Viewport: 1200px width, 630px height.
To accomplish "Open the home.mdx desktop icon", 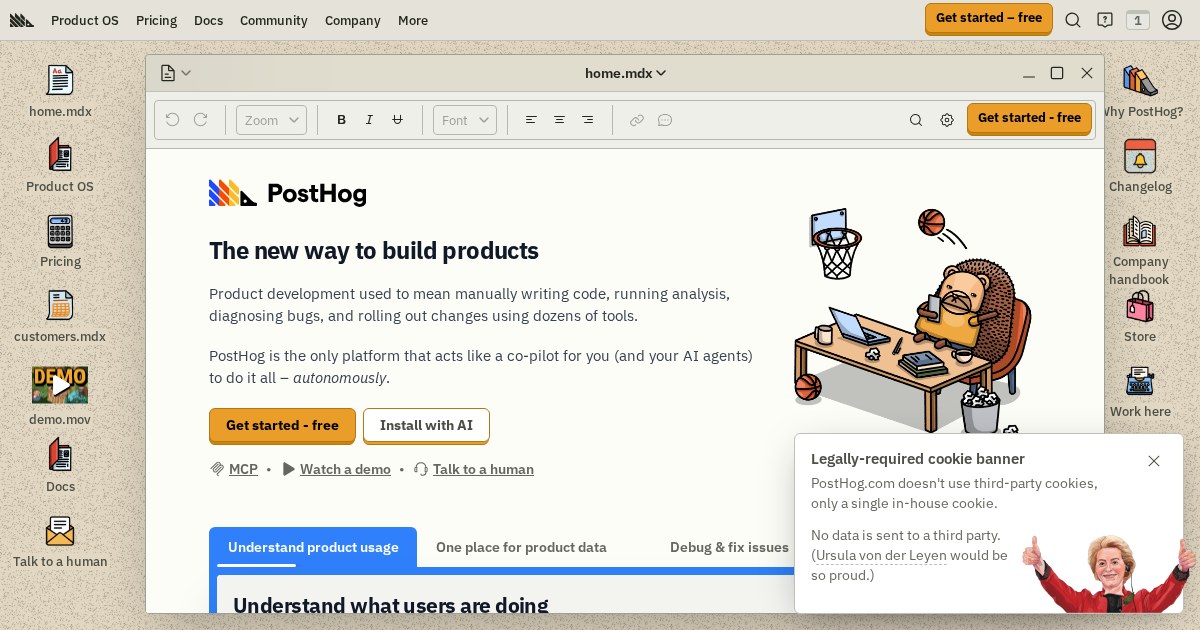I will click(x=60, y=91).
